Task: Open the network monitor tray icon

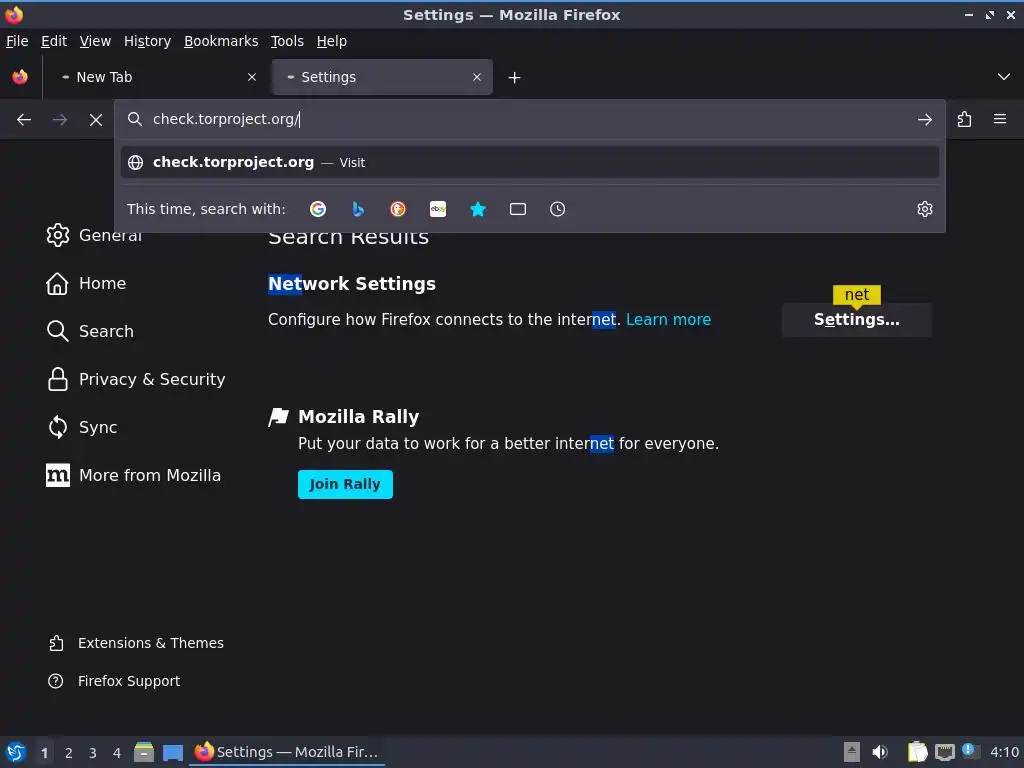Action: (944, 752)
